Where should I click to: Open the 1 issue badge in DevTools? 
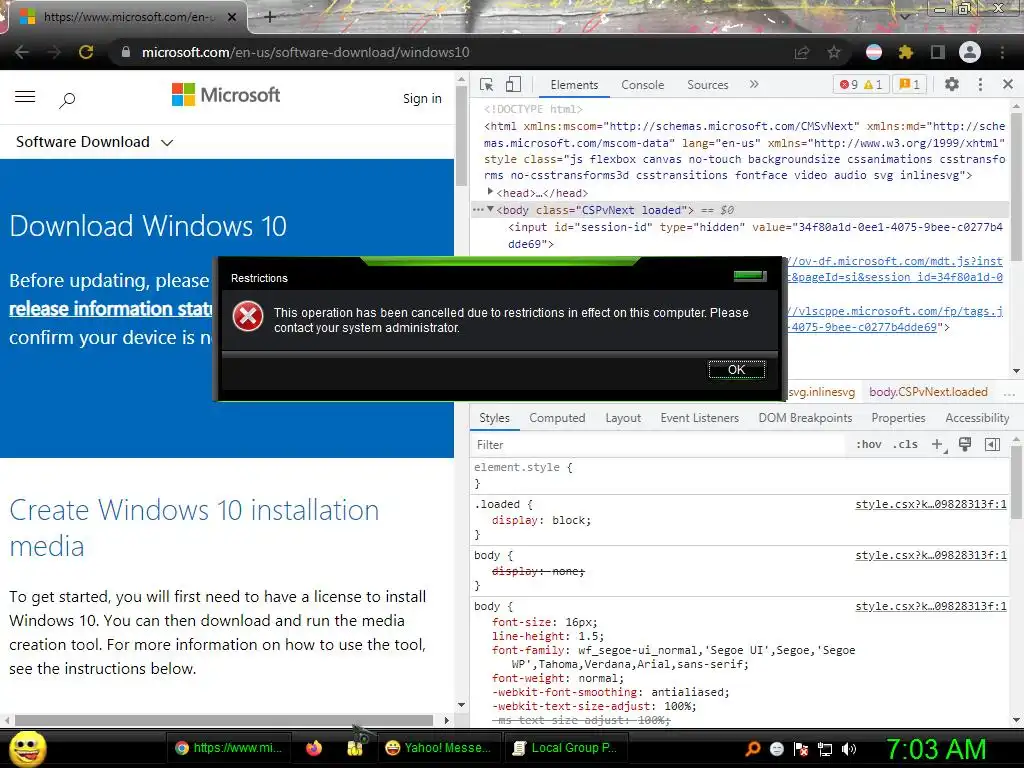[909, 85]
